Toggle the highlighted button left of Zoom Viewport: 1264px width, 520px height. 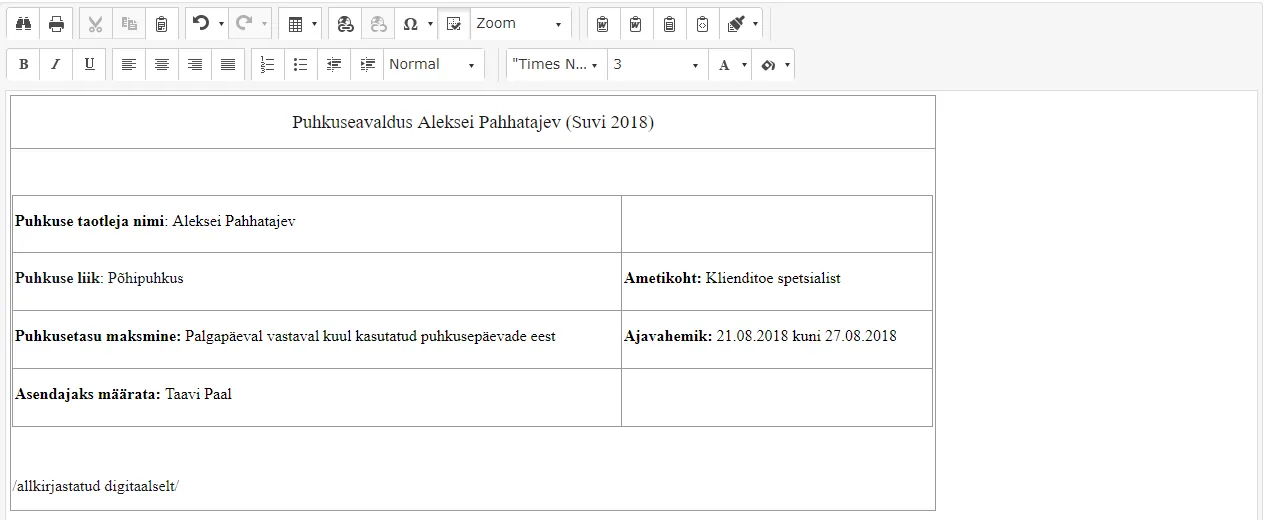(454, 23)
